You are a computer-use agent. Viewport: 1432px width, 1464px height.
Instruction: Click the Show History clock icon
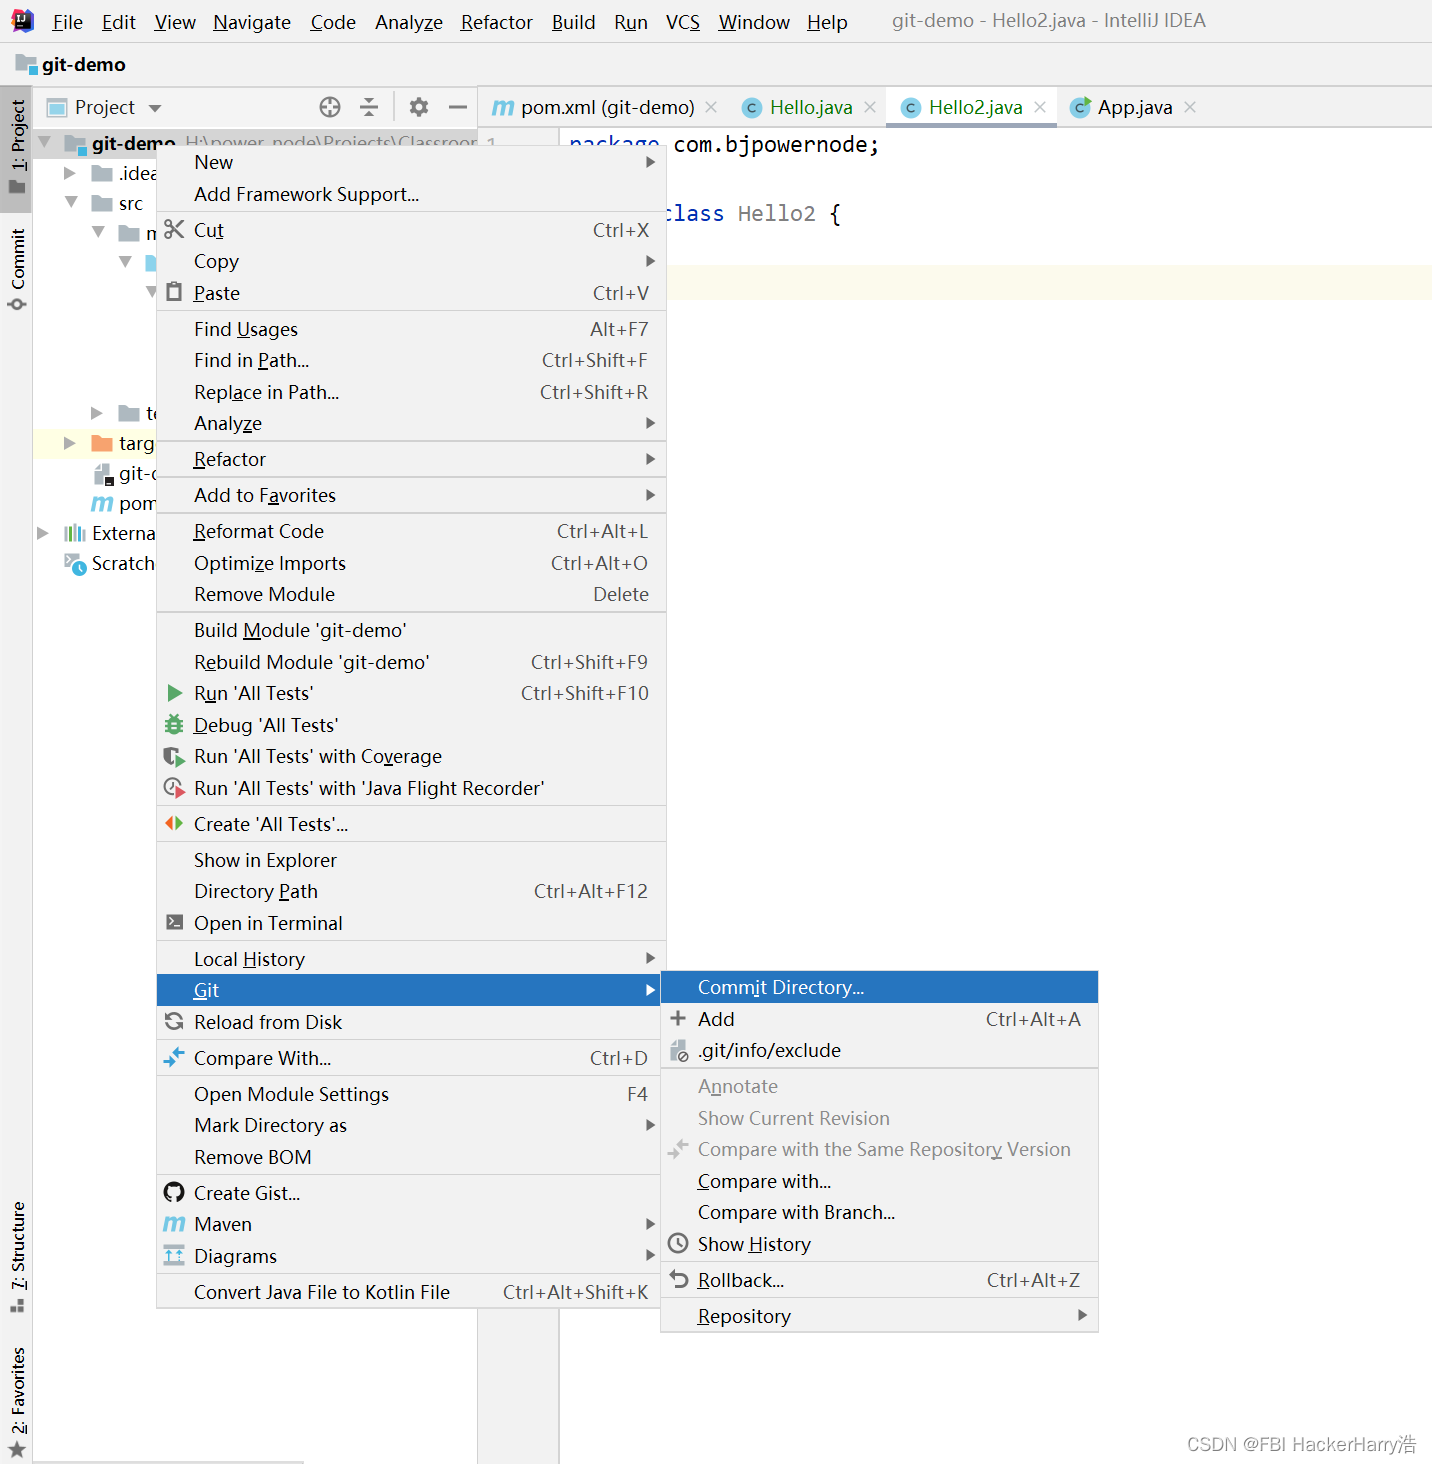point(678,1243)
